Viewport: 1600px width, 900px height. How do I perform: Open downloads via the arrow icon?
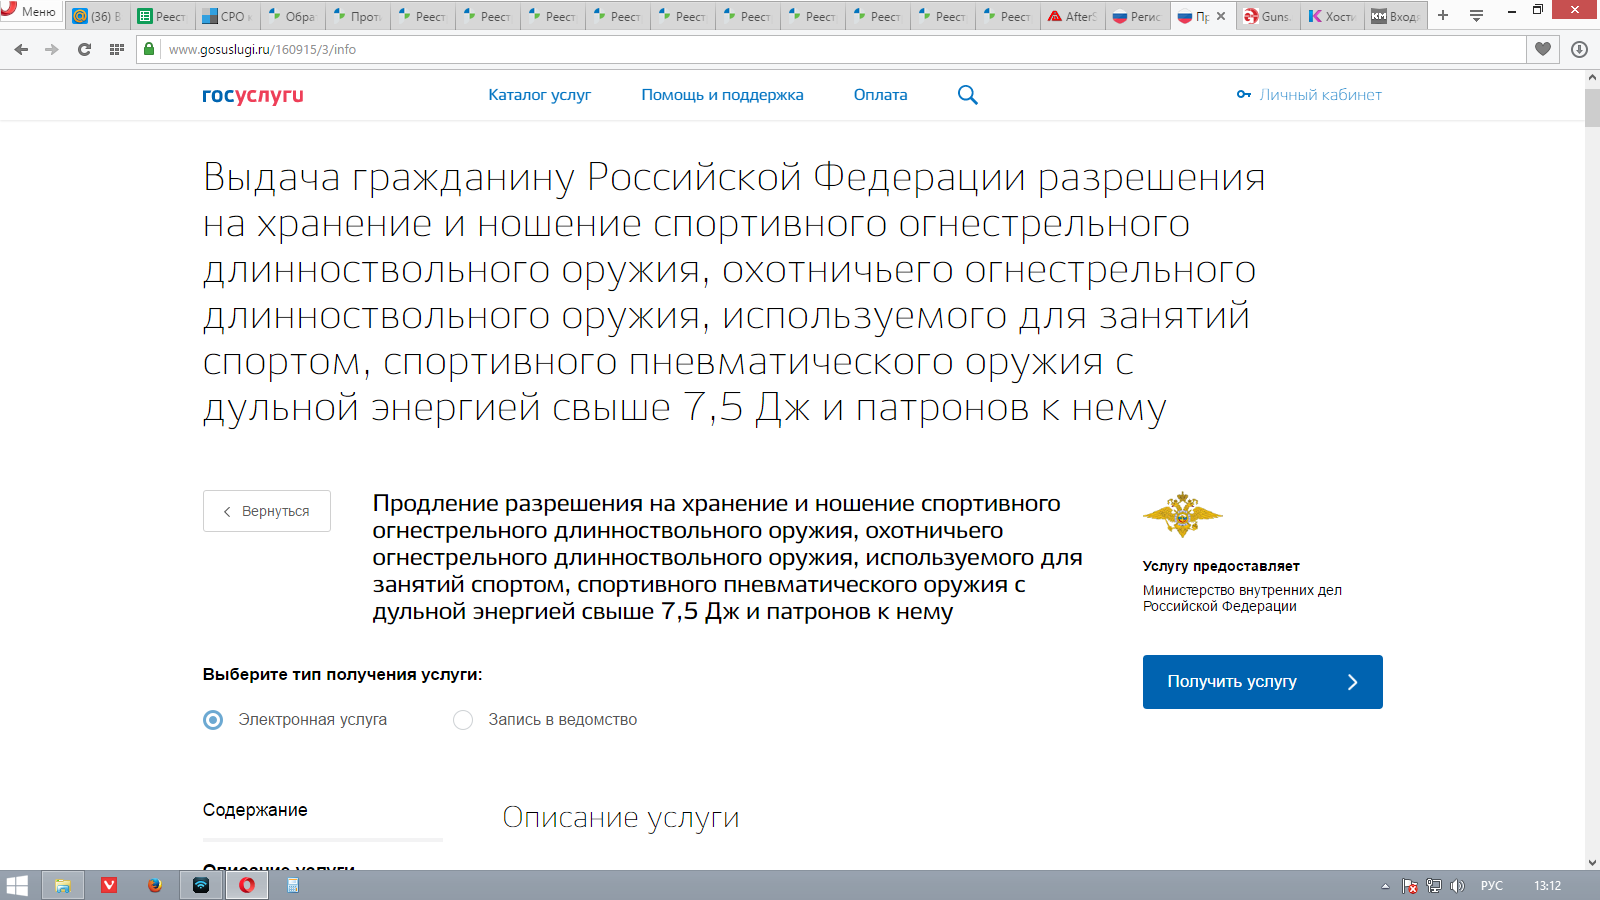coord(1579,49)
